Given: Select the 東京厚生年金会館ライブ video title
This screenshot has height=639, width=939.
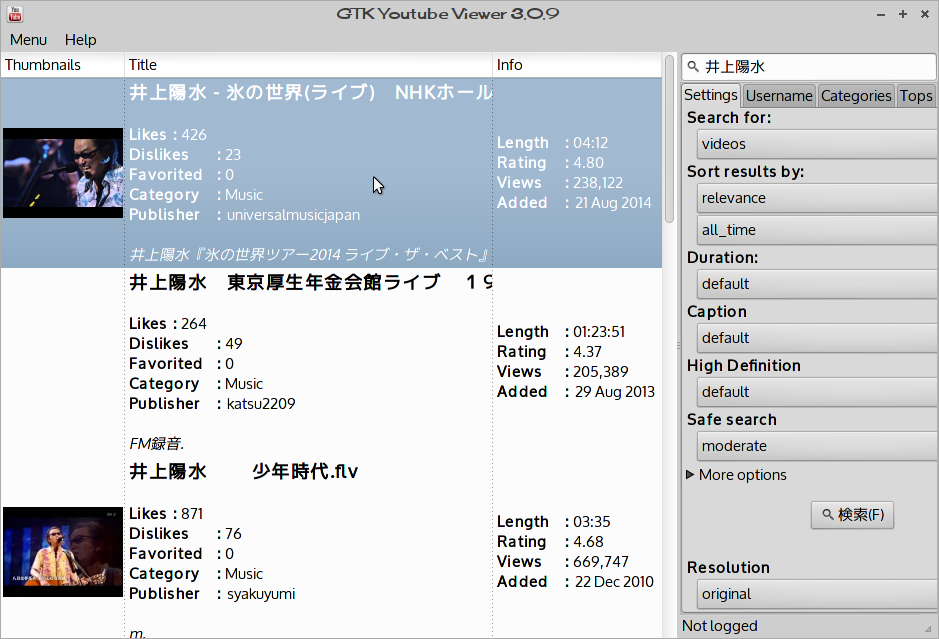Looking at the screenshot, I should tap(310, 282).
